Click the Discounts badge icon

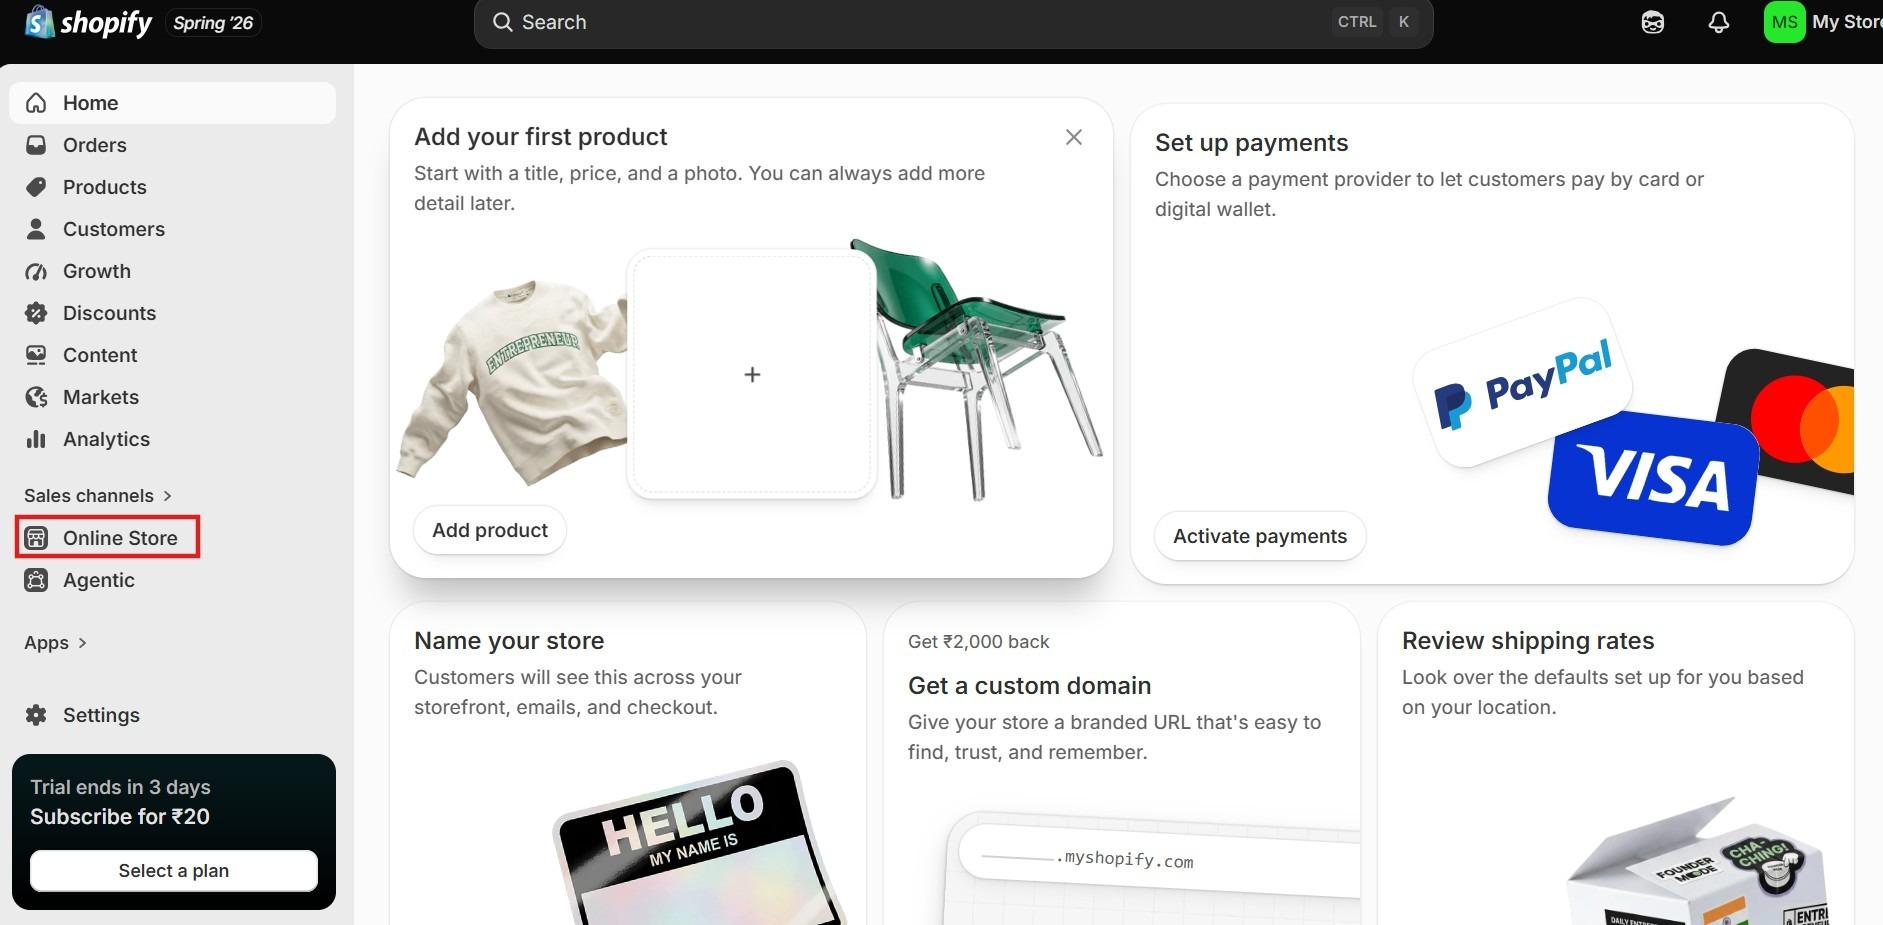pos(36,313)
